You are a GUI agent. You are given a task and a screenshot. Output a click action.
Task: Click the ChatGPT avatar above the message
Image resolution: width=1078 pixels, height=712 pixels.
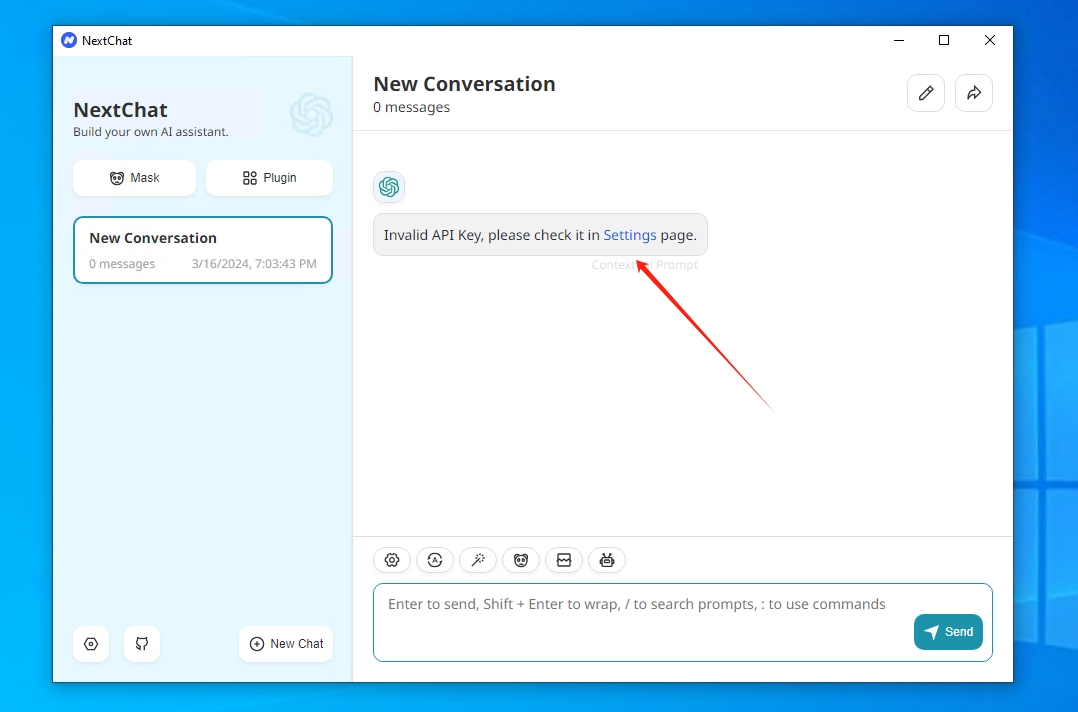(389, 187)
